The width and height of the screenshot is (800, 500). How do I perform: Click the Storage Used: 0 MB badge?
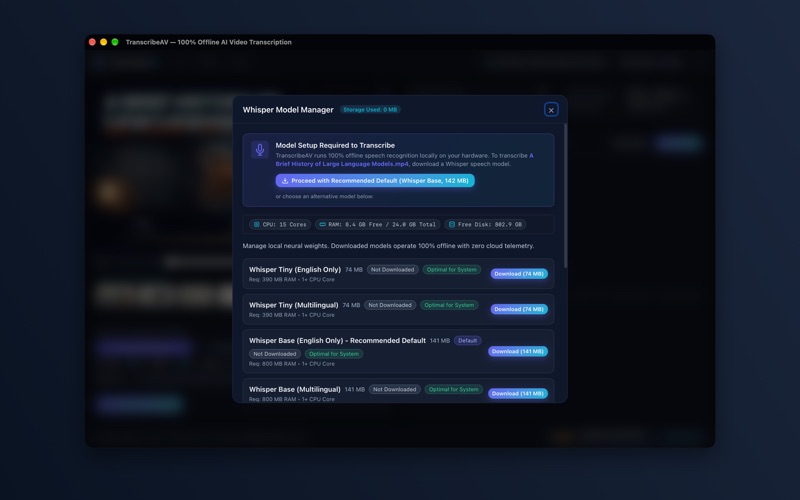coord(370,110)
